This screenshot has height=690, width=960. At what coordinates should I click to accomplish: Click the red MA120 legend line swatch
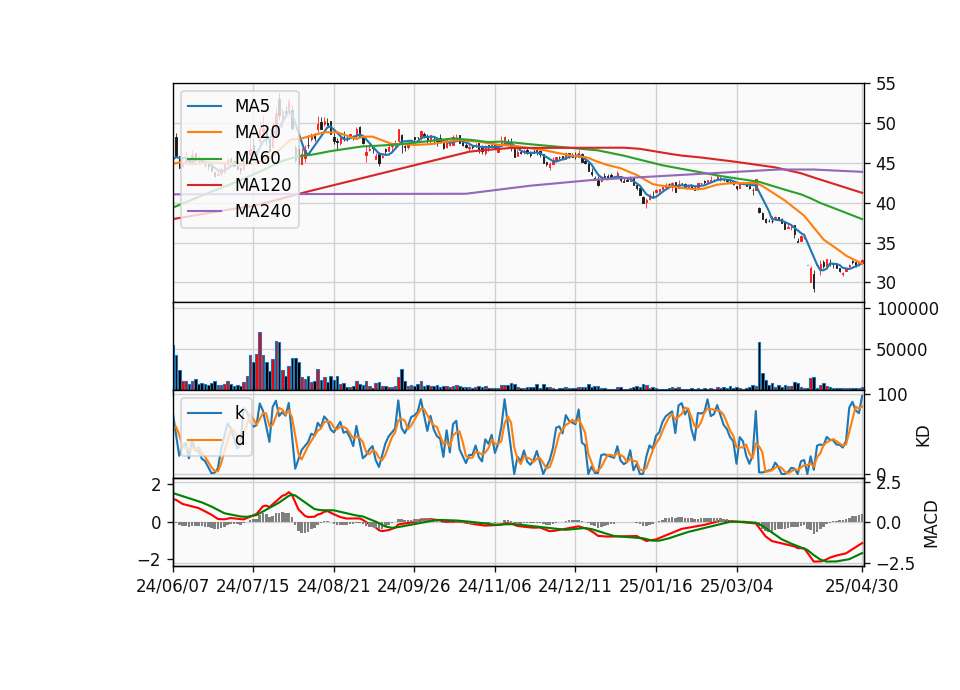pyautogui.click(x=204, y=184)
